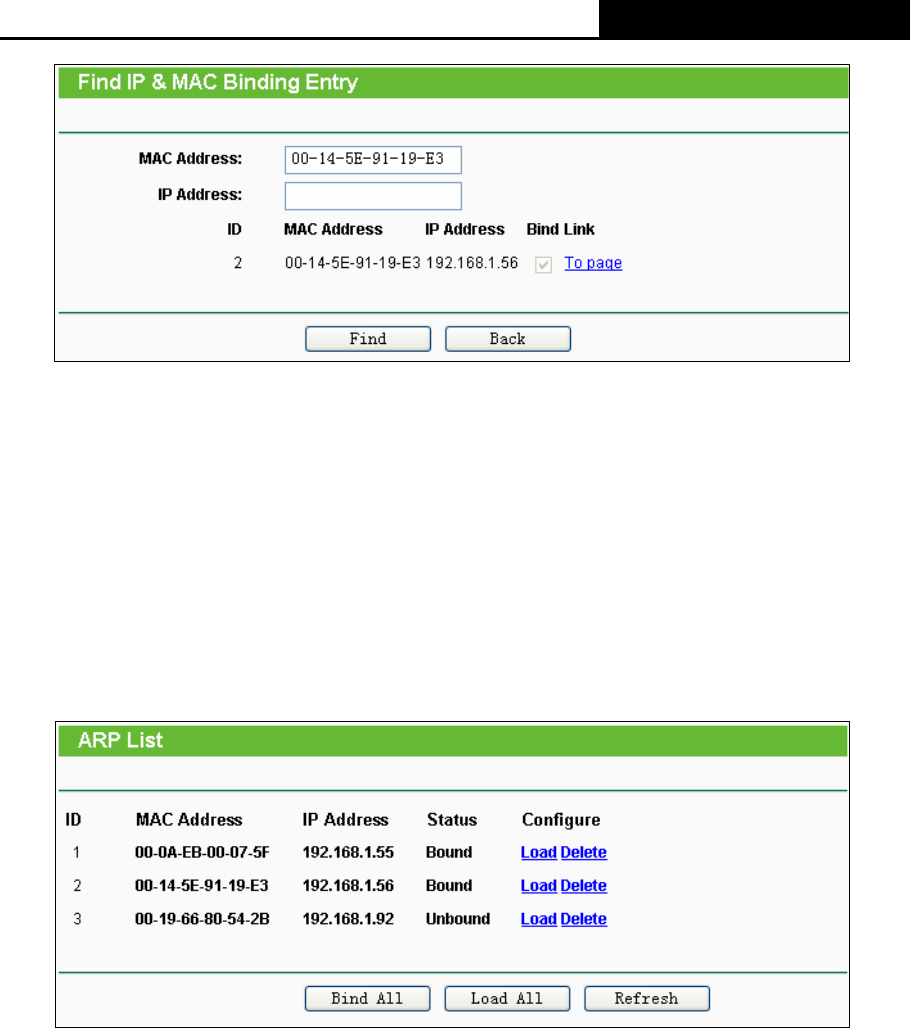
Task: Click the Back button
Action: pyautogui.click(x=507, y=339)
